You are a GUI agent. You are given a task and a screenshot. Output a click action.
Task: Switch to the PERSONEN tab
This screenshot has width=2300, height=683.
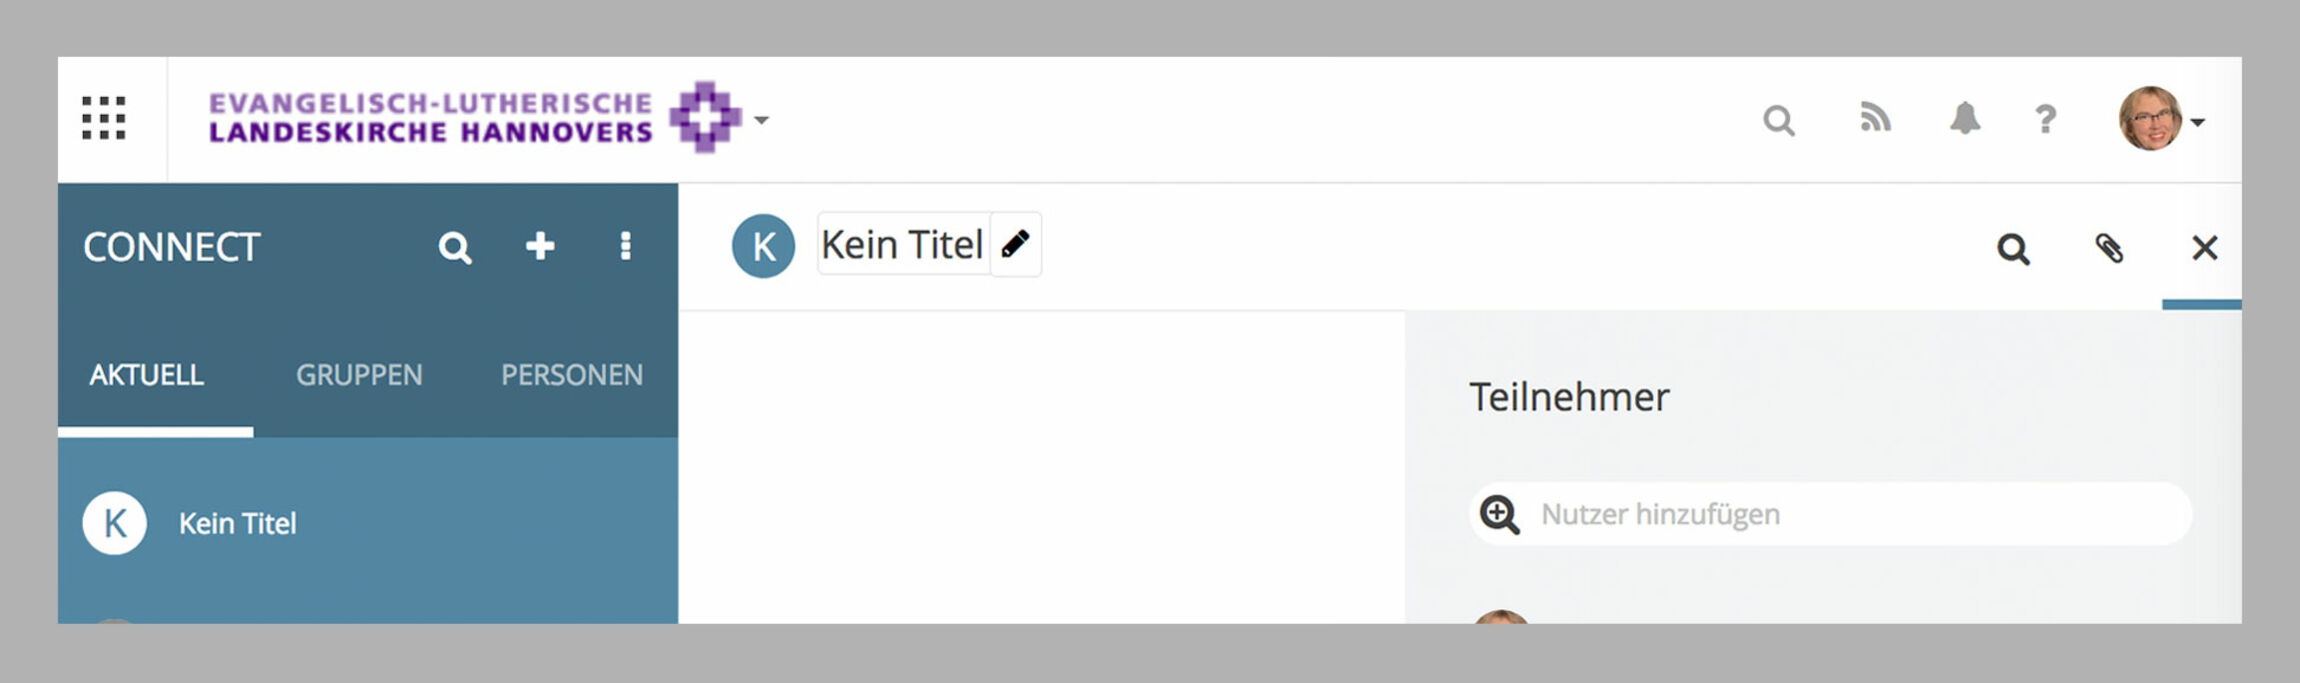[572, 375]
